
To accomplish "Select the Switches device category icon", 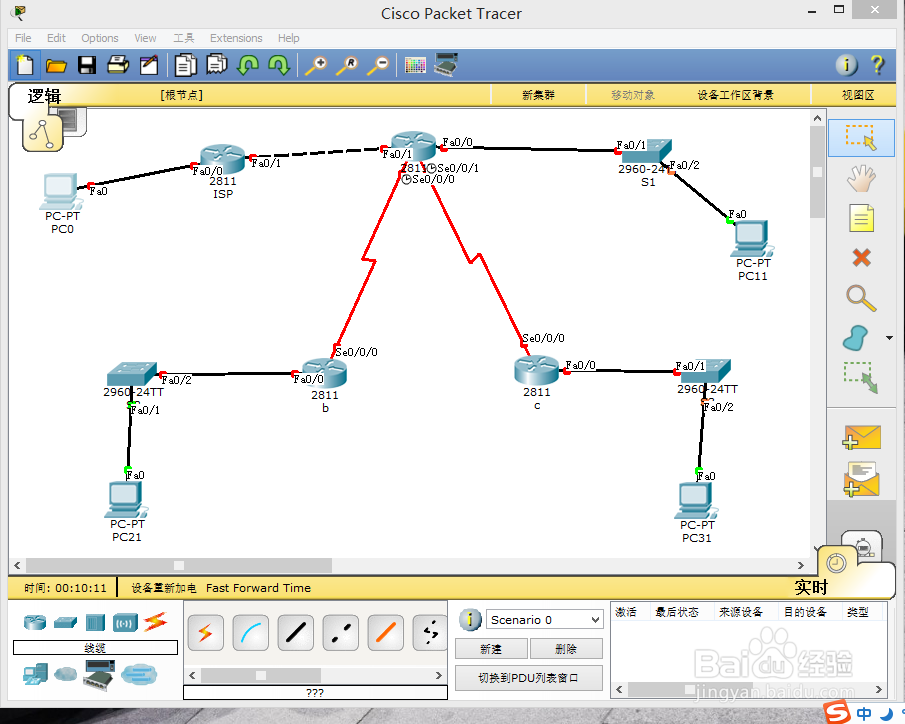I will pyautogui.click(x=65, y=622).
